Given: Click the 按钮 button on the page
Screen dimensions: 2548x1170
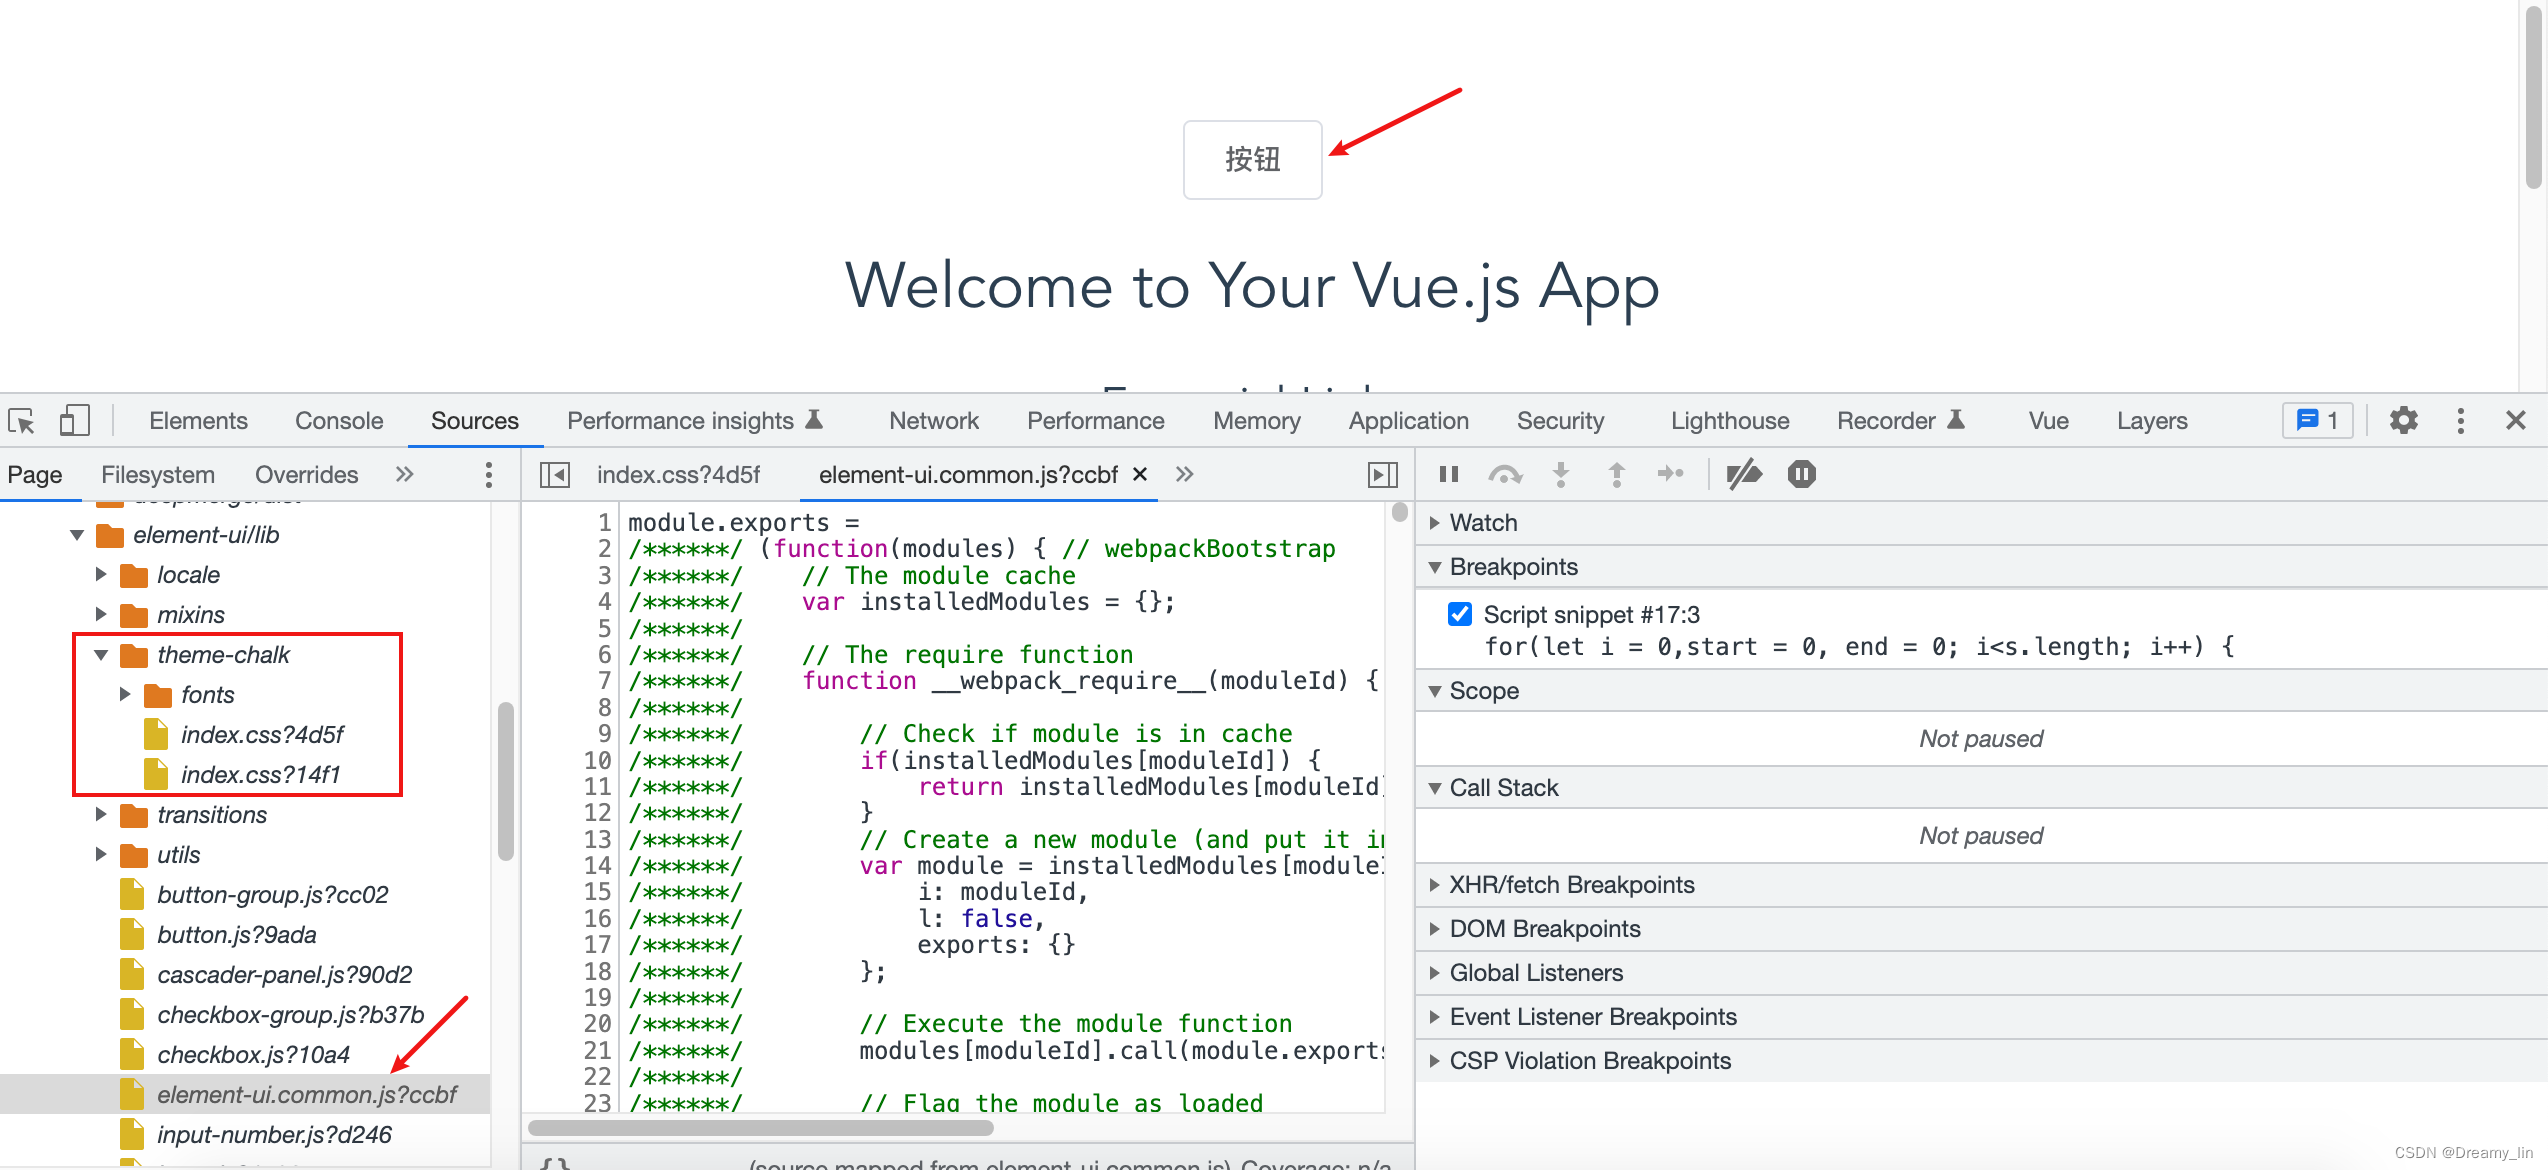Looking at the screenshot, I should point(1252,160).
